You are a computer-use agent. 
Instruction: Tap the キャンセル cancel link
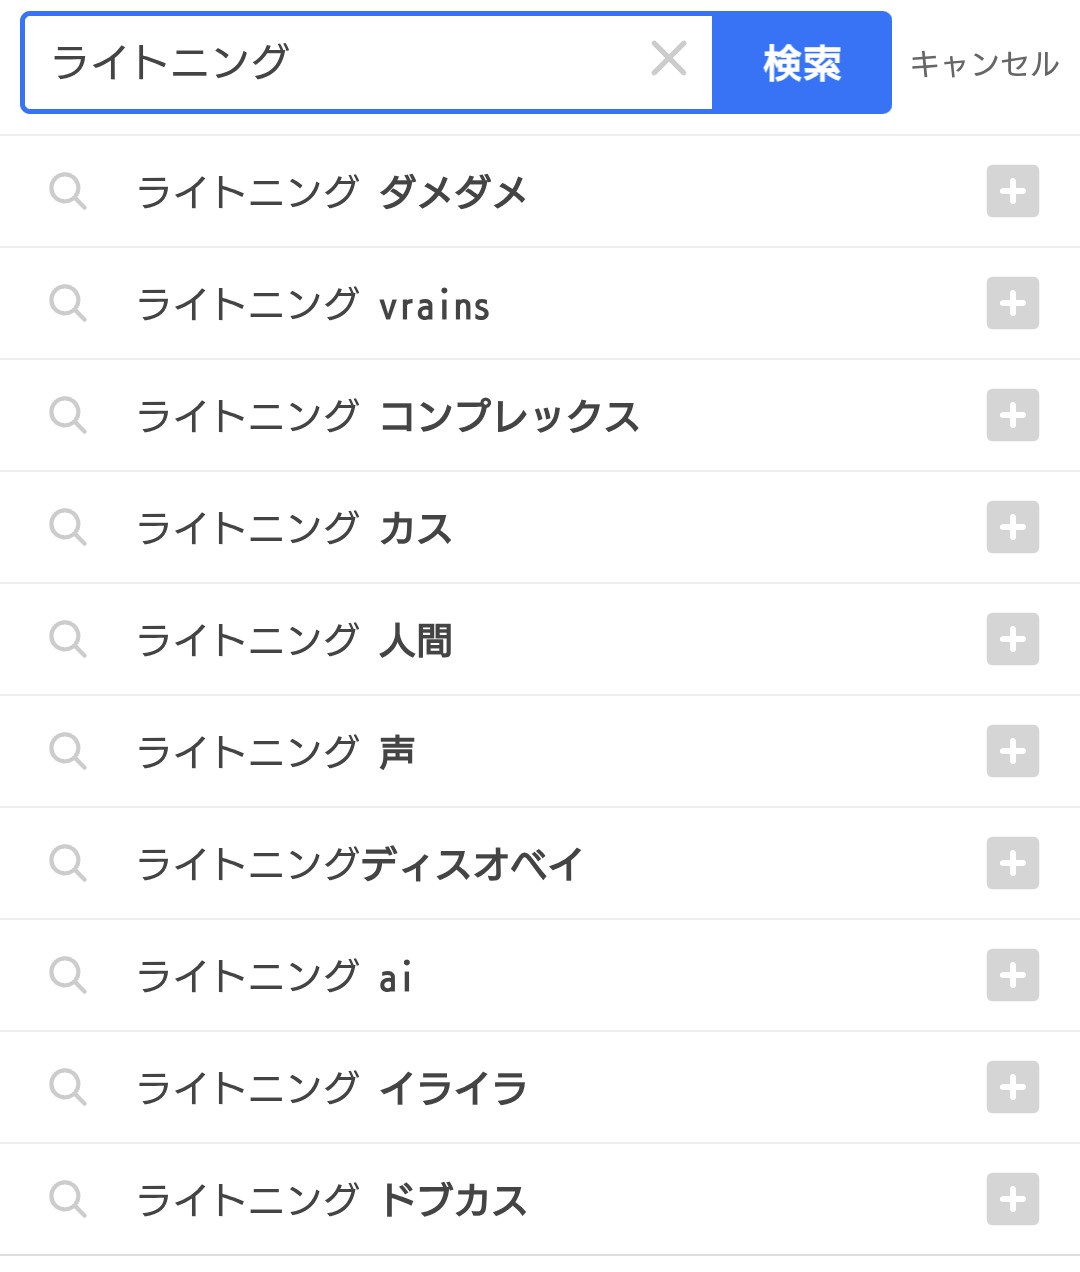(984, 63)
